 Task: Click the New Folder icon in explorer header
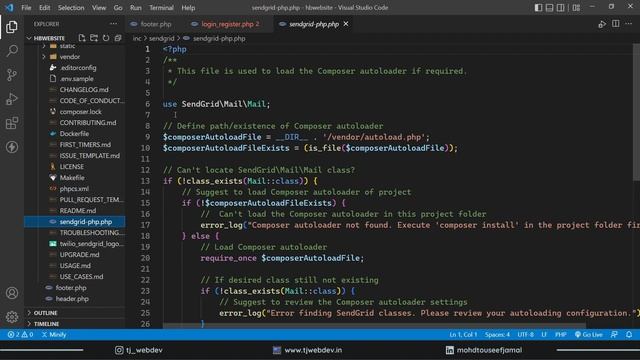(94, 38)
